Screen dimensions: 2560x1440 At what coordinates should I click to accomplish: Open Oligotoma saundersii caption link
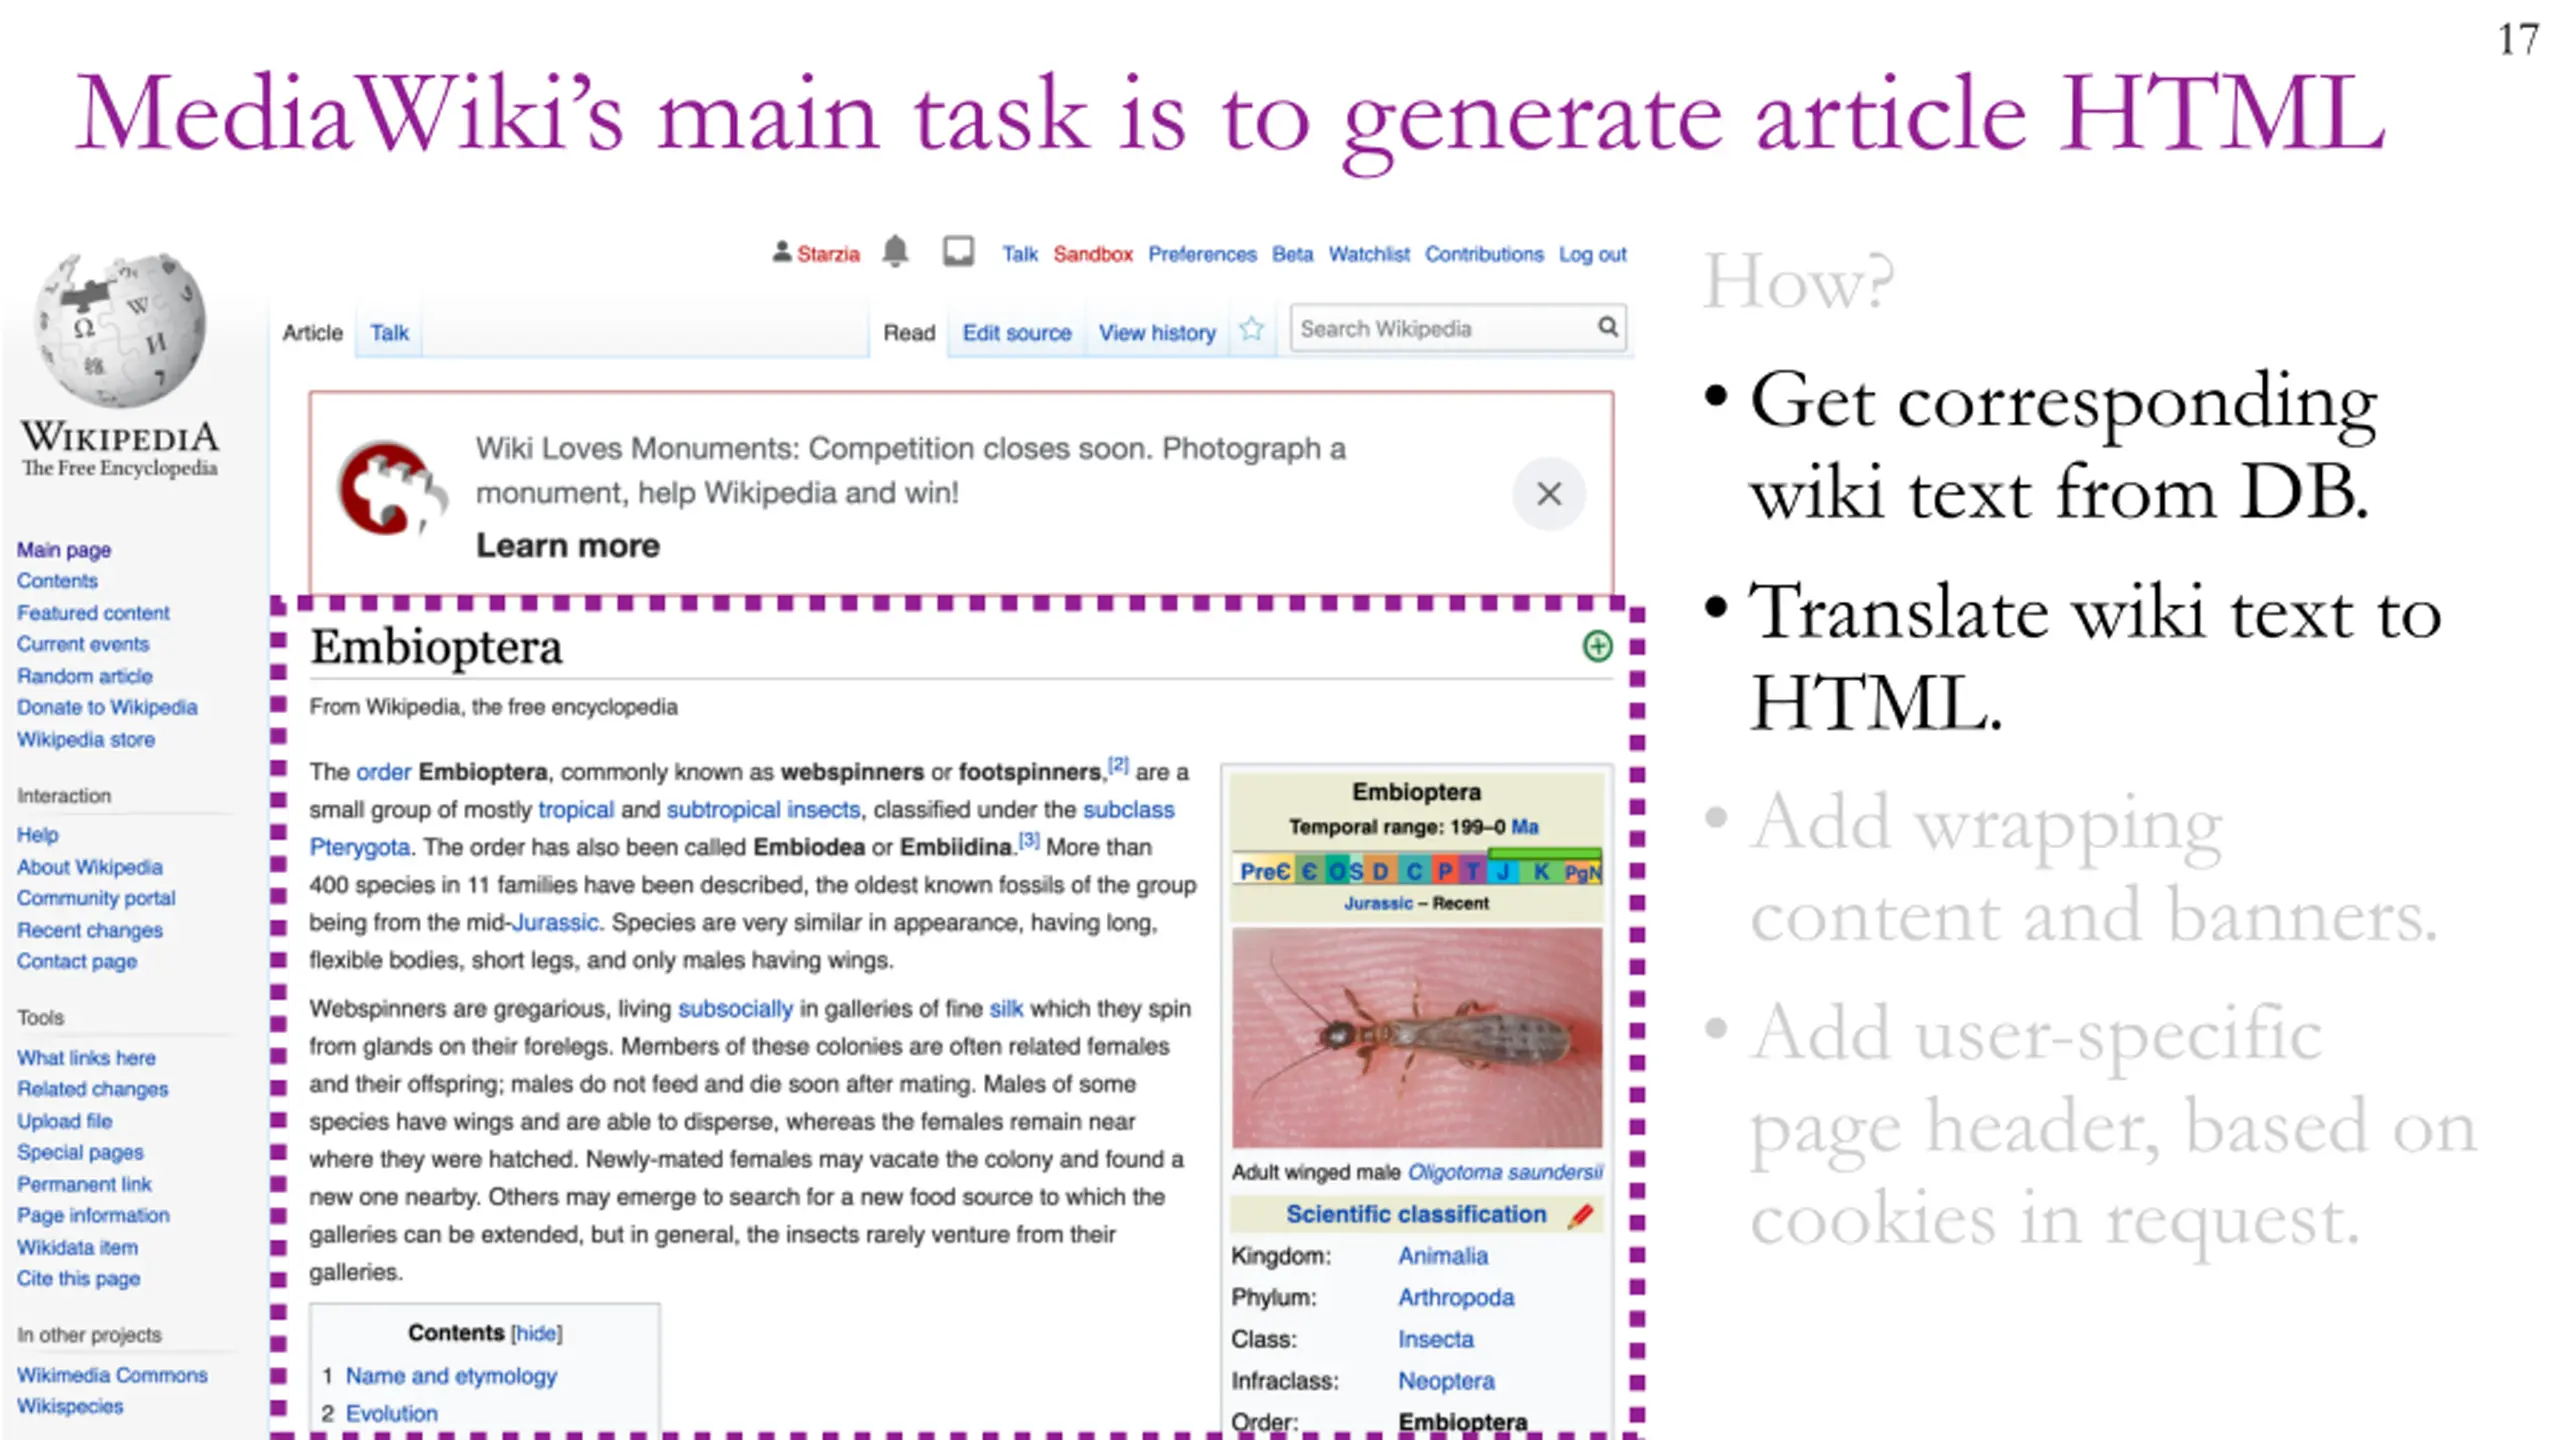click(x=1505, y=1172)
